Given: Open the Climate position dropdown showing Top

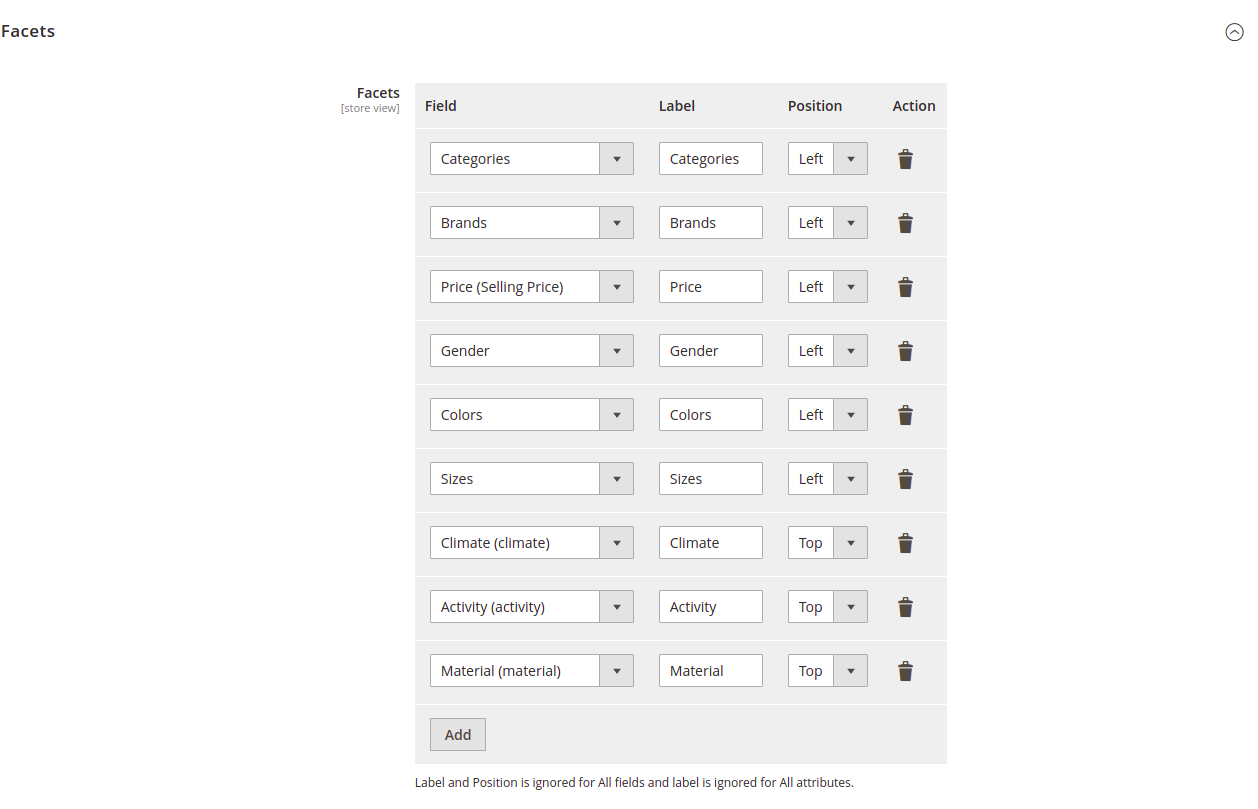Looking at the screenshot, I should tap(851, 542).
